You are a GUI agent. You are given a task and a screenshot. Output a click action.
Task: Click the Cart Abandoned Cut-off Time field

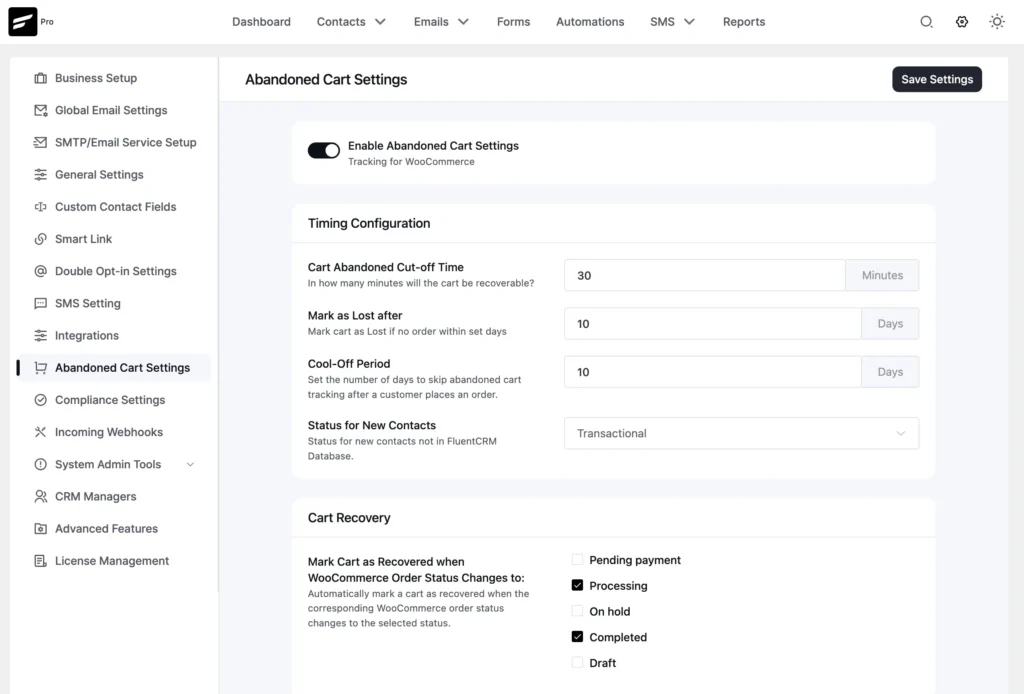tap(705, 275)
